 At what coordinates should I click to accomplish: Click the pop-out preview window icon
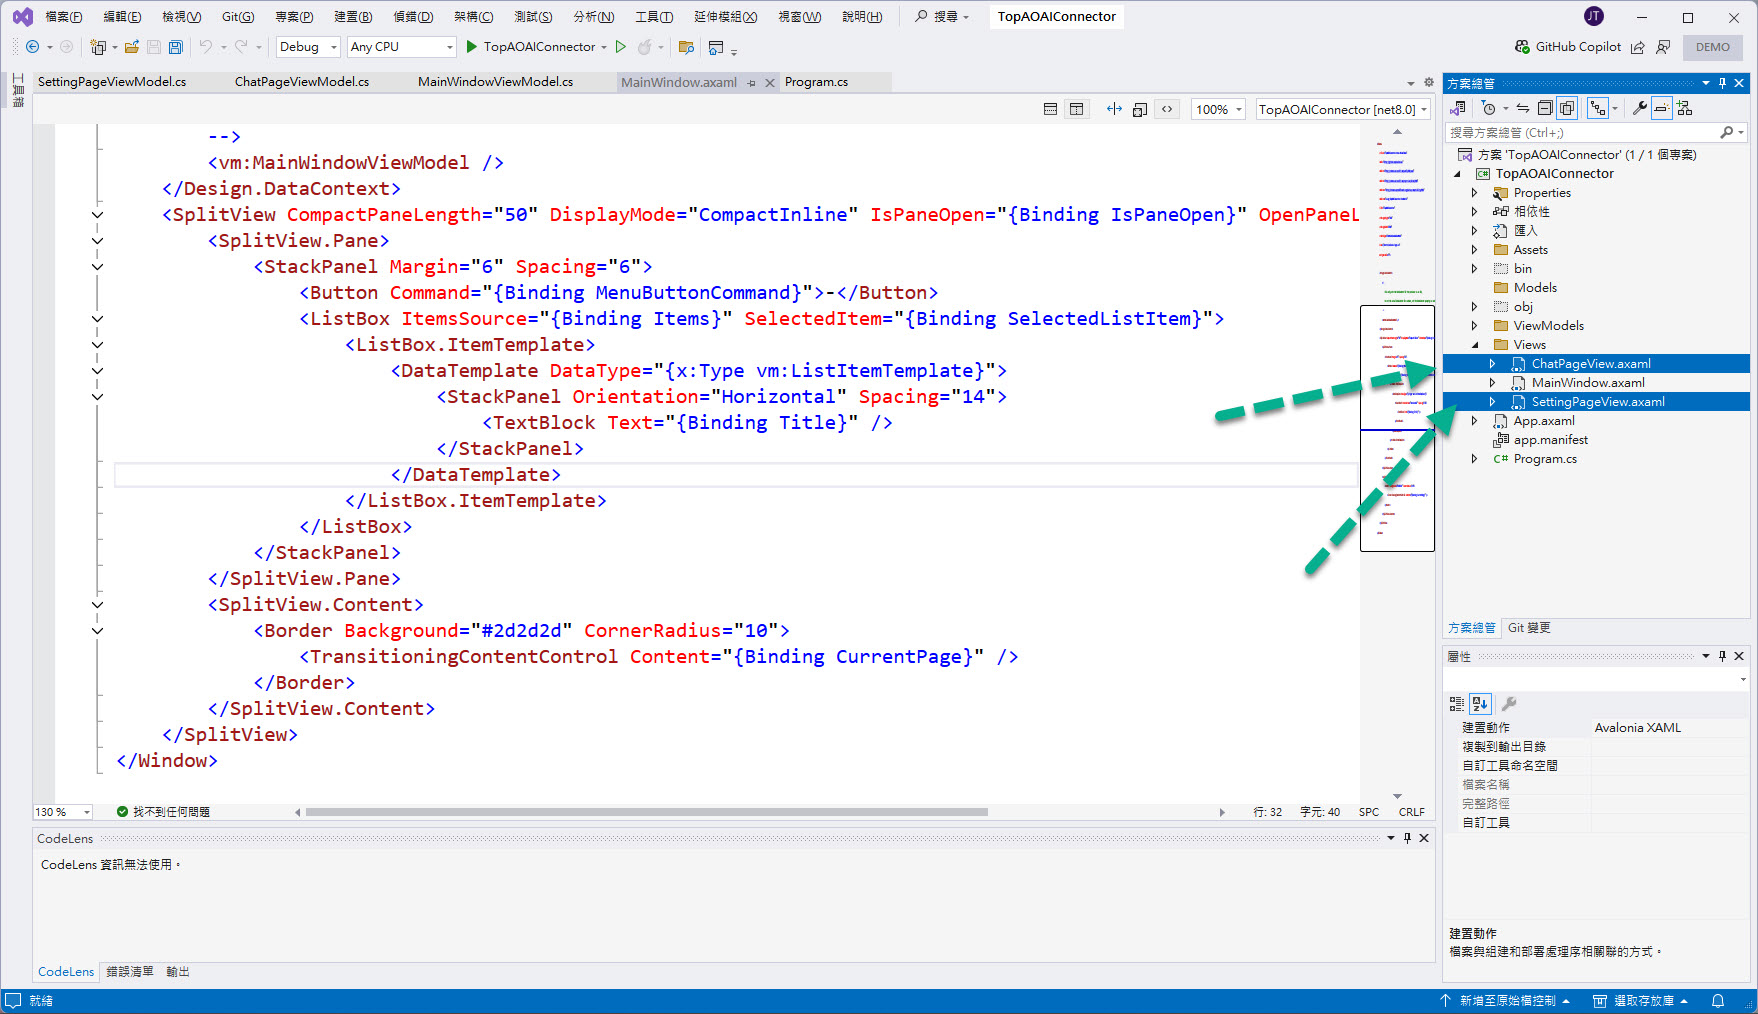point(1139,109)
